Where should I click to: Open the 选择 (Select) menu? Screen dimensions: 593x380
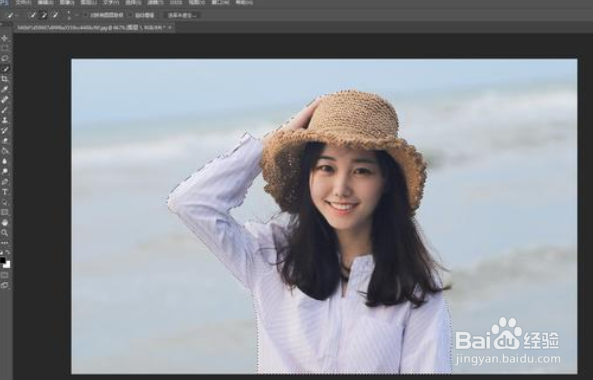pos(133,2)
